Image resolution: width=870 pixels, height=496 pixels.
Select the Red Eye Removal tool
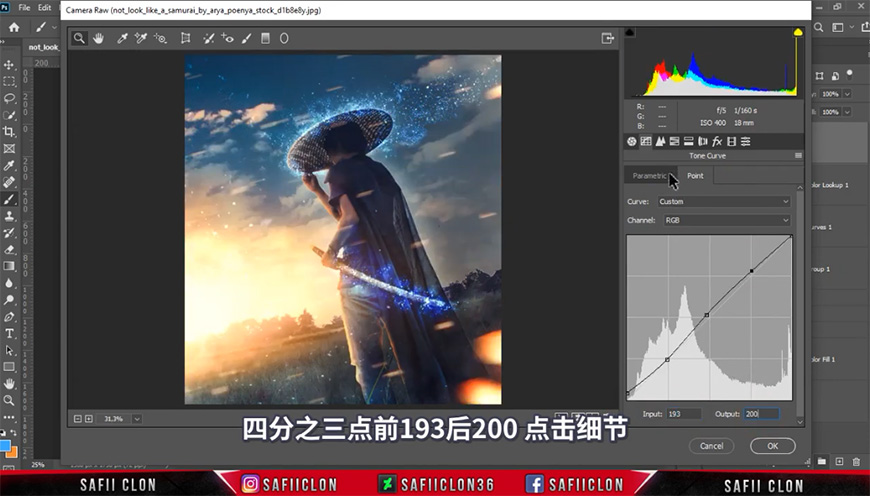[x=227, y=38]
